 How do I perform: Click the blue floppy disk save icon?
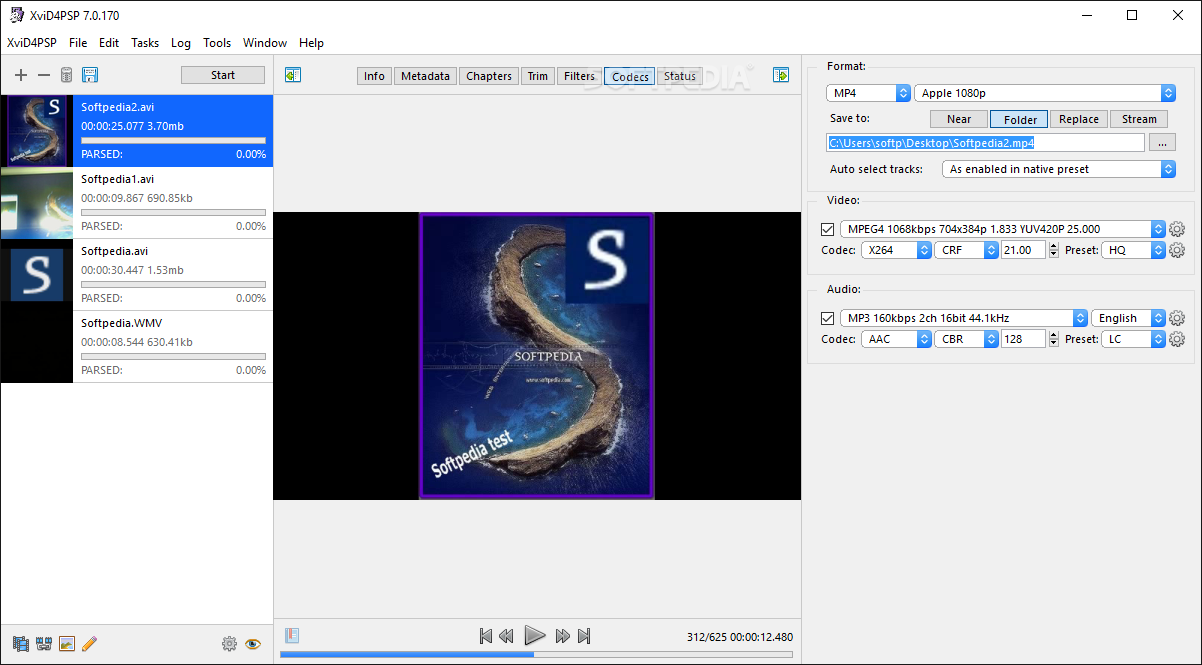(x=89, y=75)
